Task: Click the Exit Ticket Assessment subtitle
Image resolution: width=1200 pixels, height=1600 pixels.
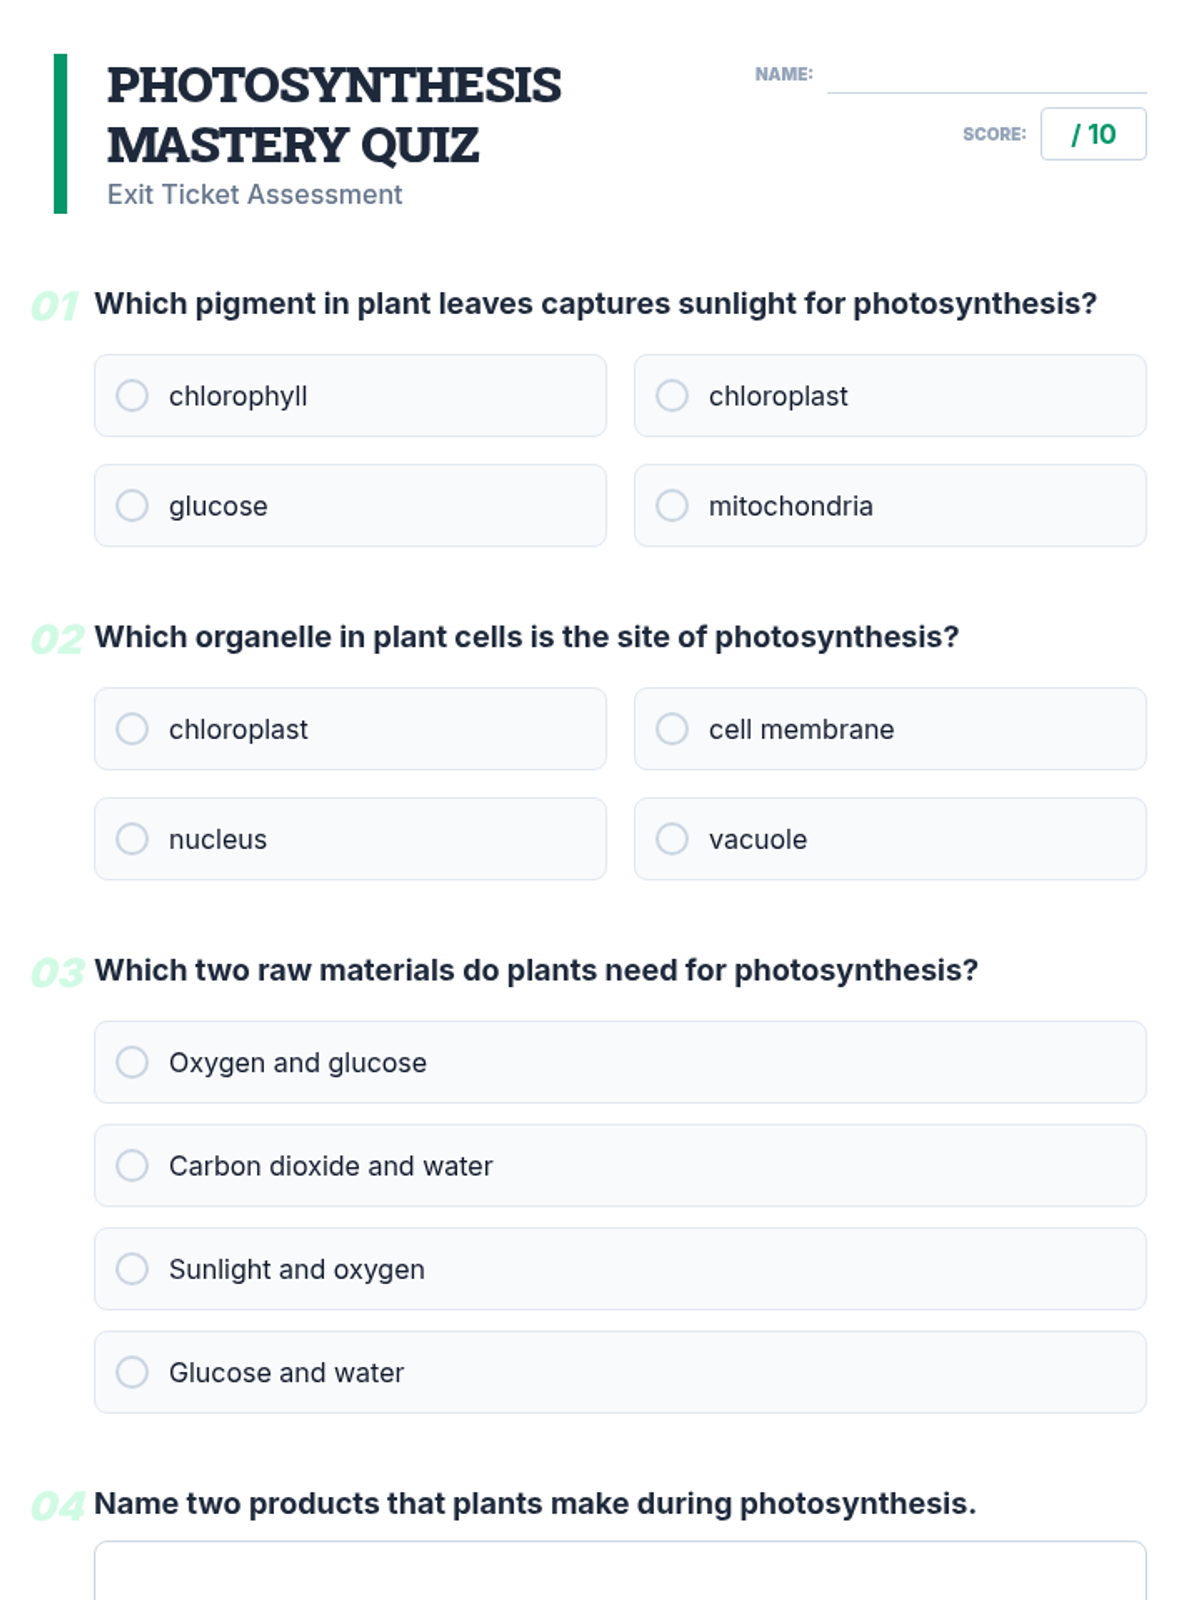Action: pos(255,194)
